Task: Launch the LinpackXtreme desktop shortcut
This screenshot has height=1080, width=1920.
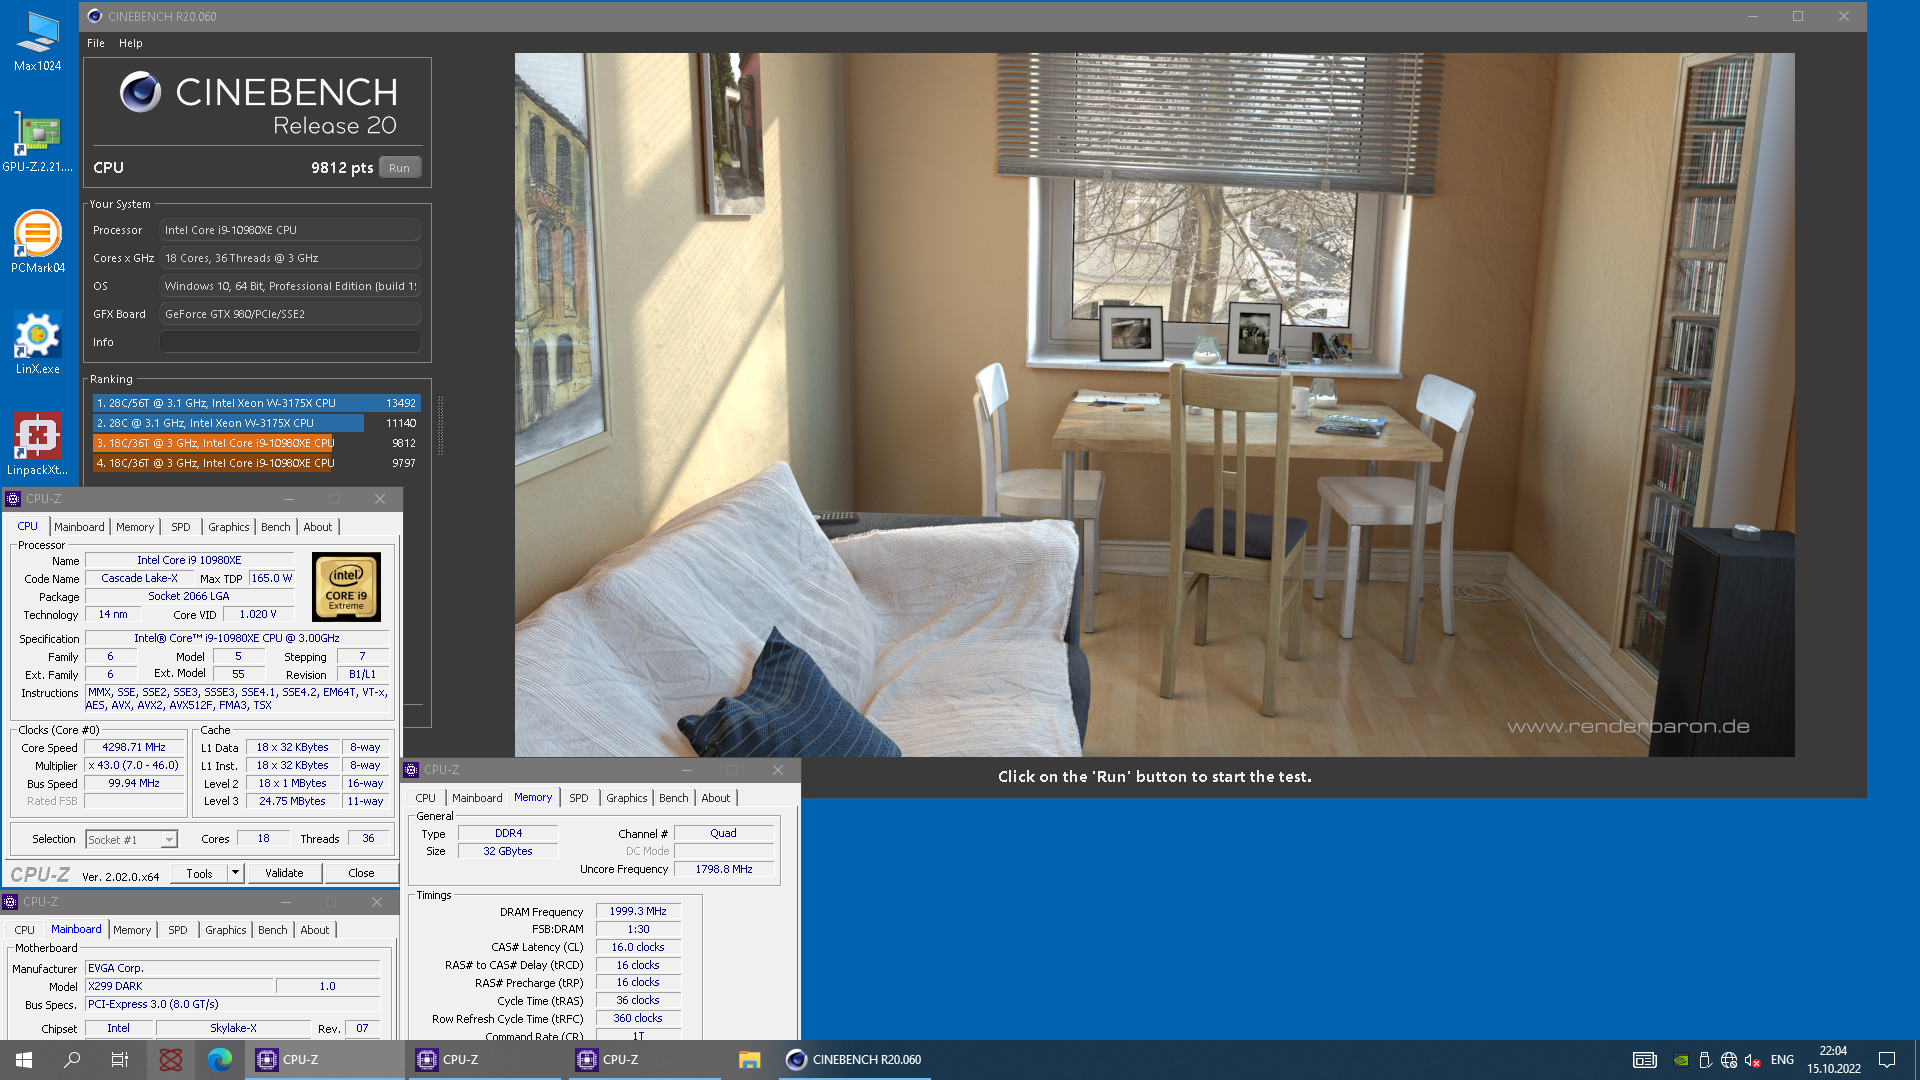Action: 37,444
